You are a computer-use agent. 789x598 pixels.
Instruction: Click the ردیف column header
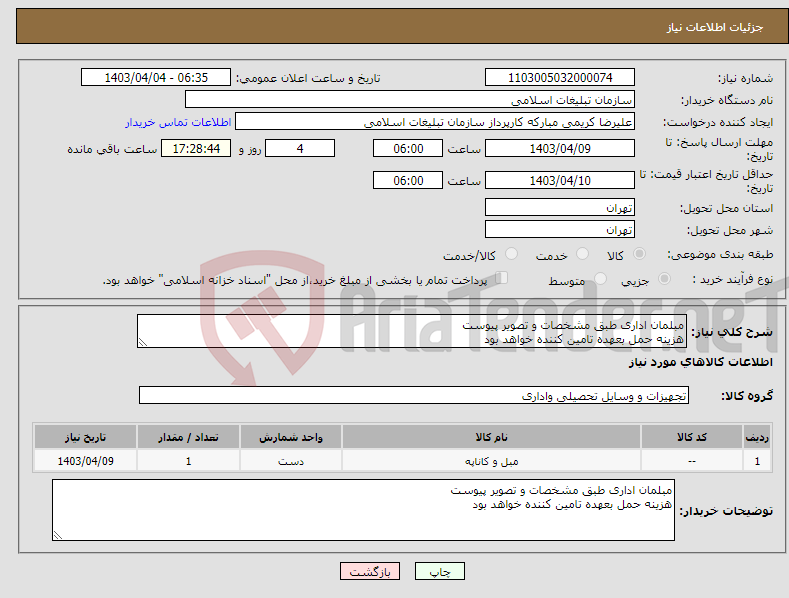[757, 437]
